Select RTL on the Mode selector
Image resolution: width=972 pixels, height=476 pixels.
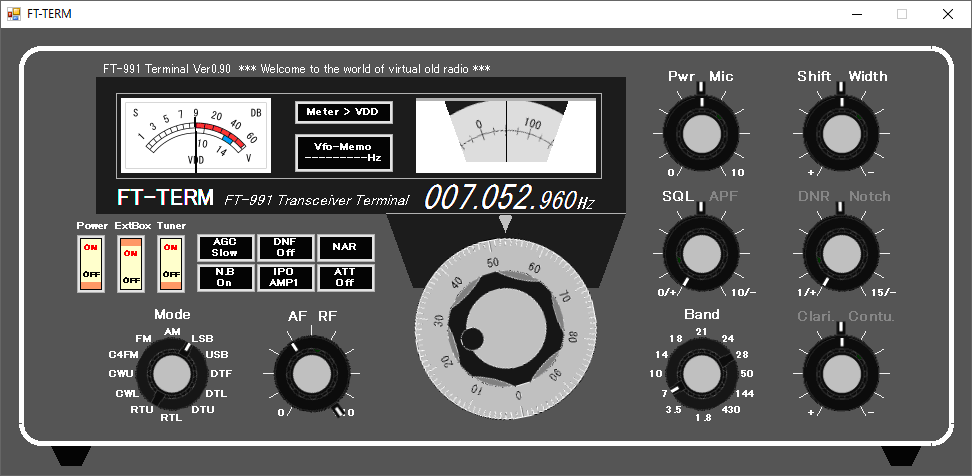pos(172,418)
